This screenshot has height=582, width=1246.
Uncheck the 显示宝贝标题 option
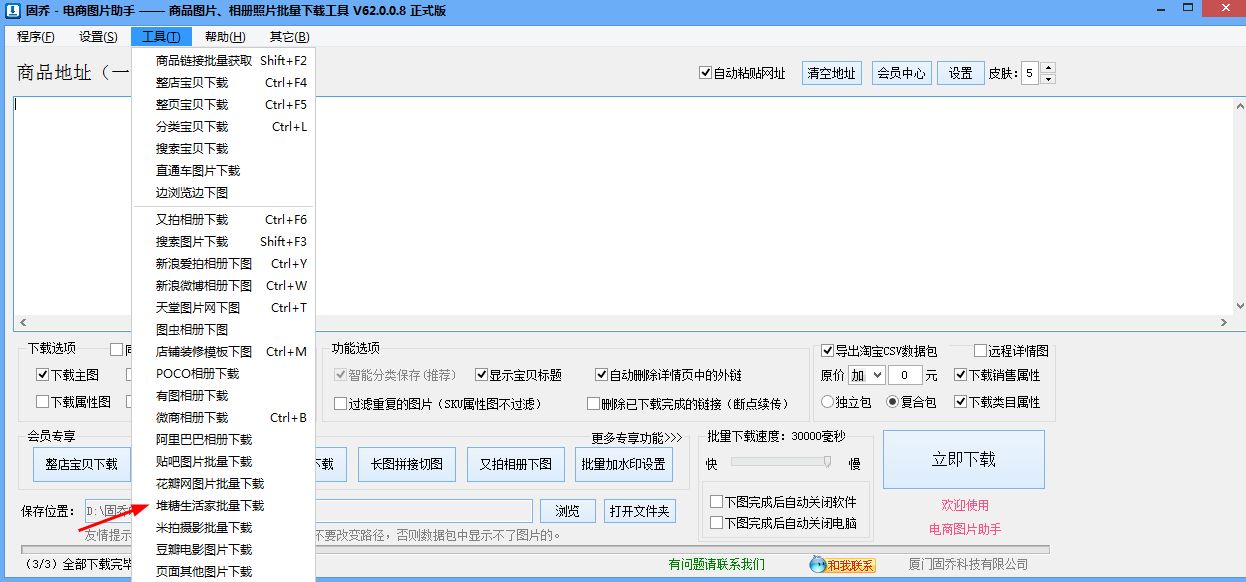482,375
